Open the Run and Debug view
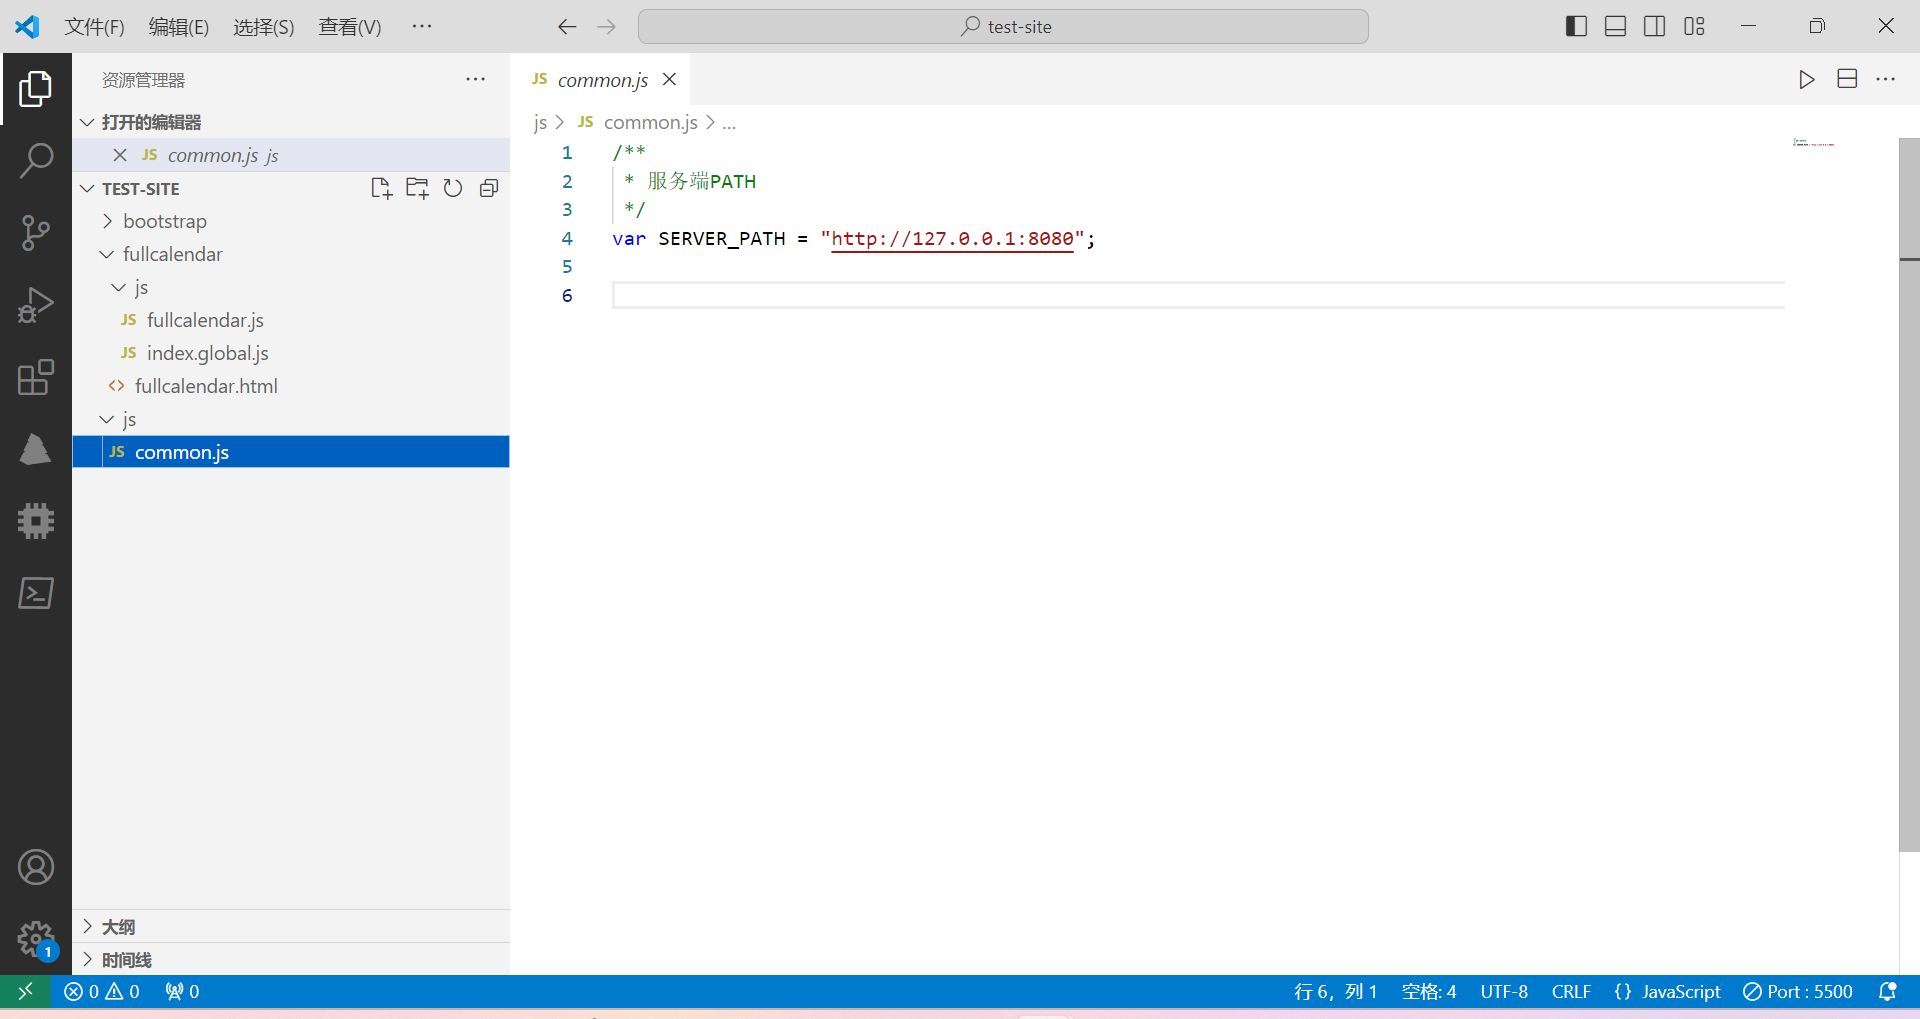The height and width of the screenshot is (1019, 1920). 36,305
